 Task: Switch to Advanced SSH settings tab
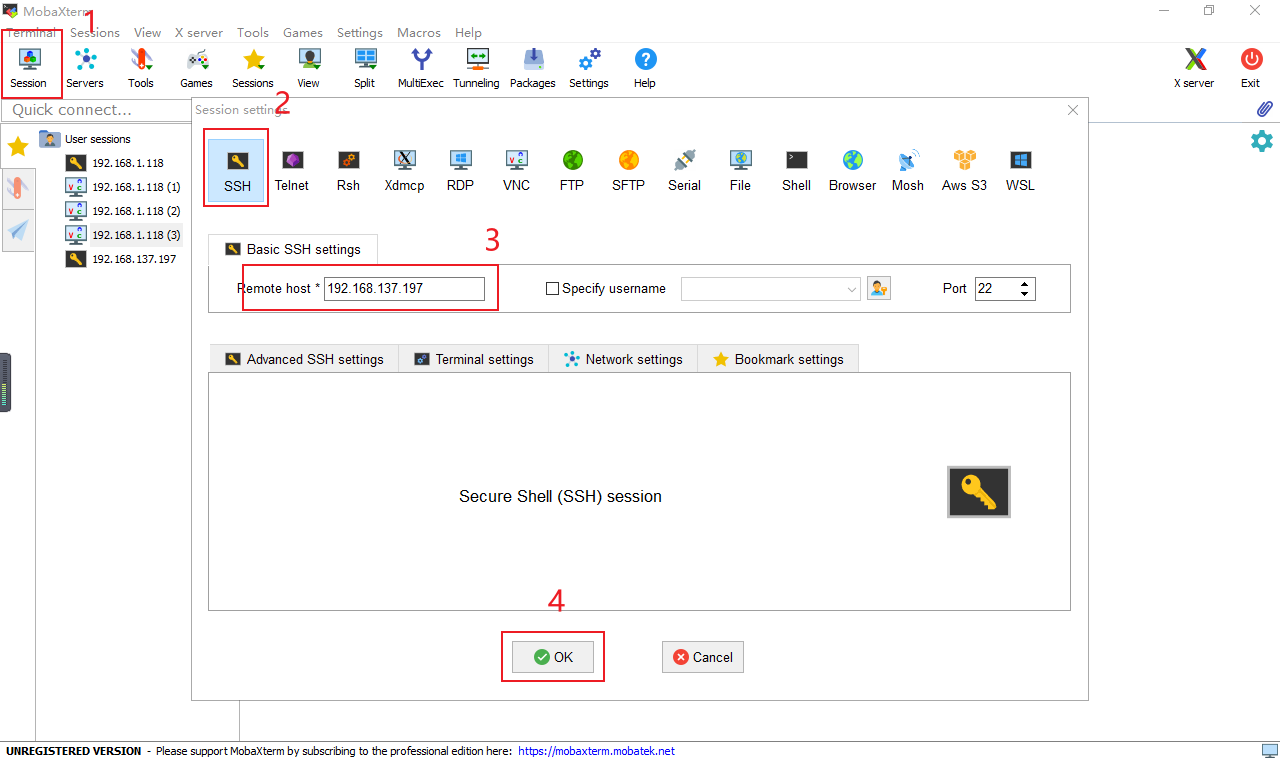304,359
